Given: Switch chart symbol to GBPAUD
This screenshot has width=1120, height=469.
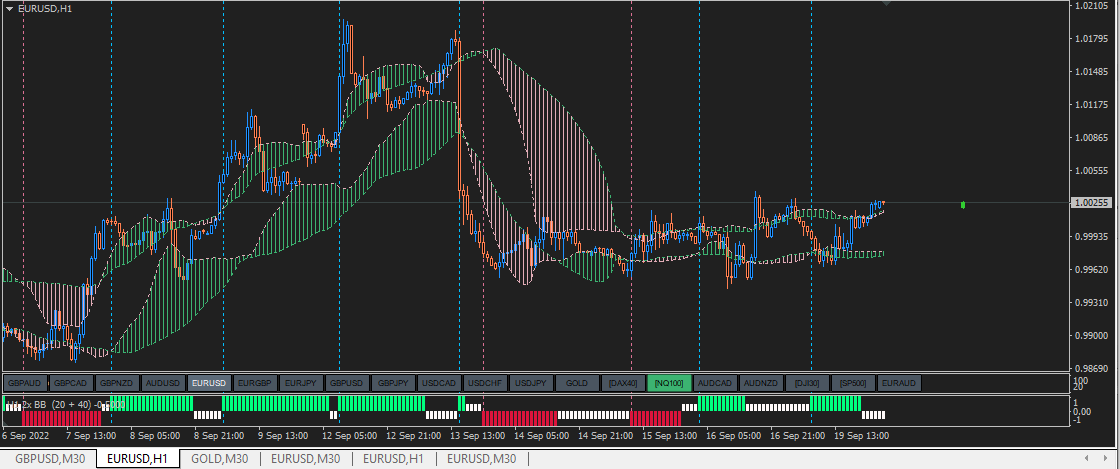Looking at the screenshot, I should coord(26,383).
